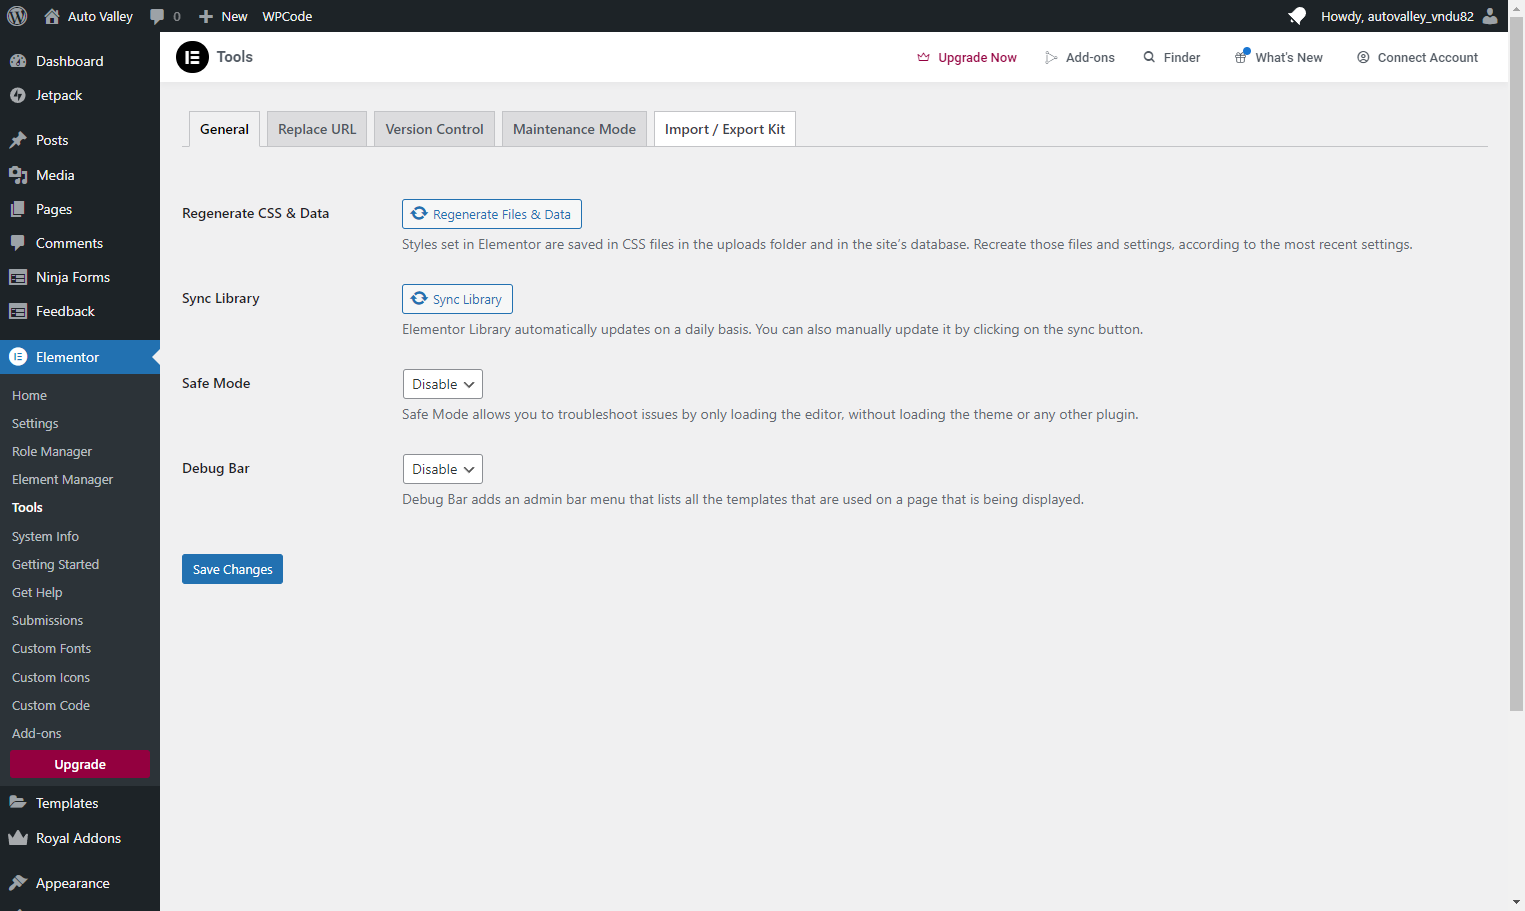Click Connect Account link
Screen dimensions: 1525x911
click(1417, 57)
